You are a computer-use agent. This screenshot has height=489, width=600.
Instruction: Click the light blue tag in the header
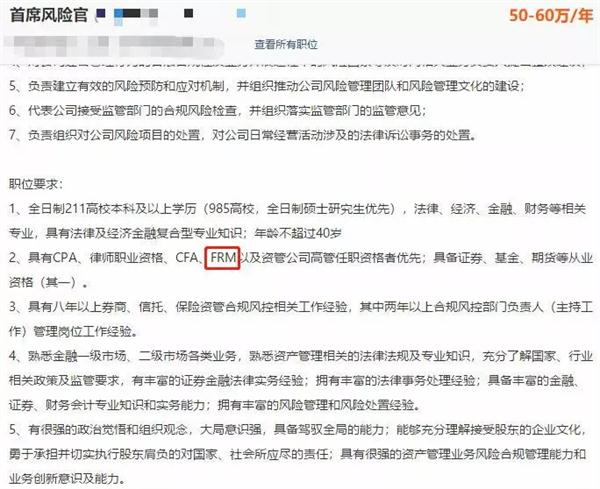click(x=241, y=14)
